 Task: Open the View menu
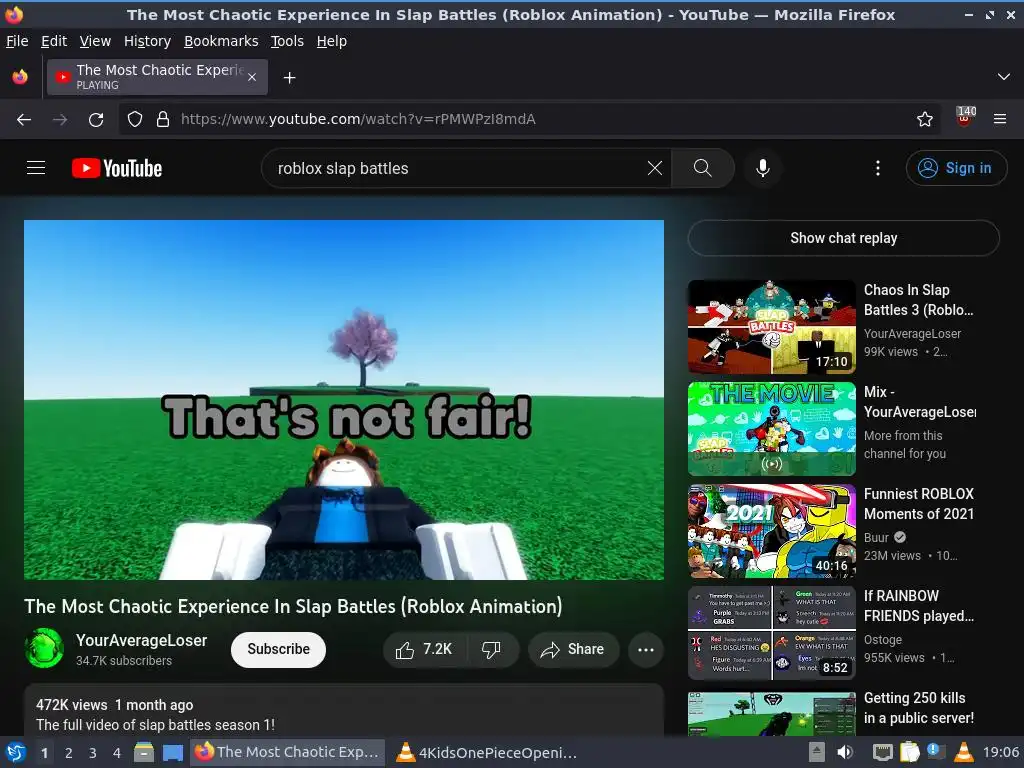[95, 41]
